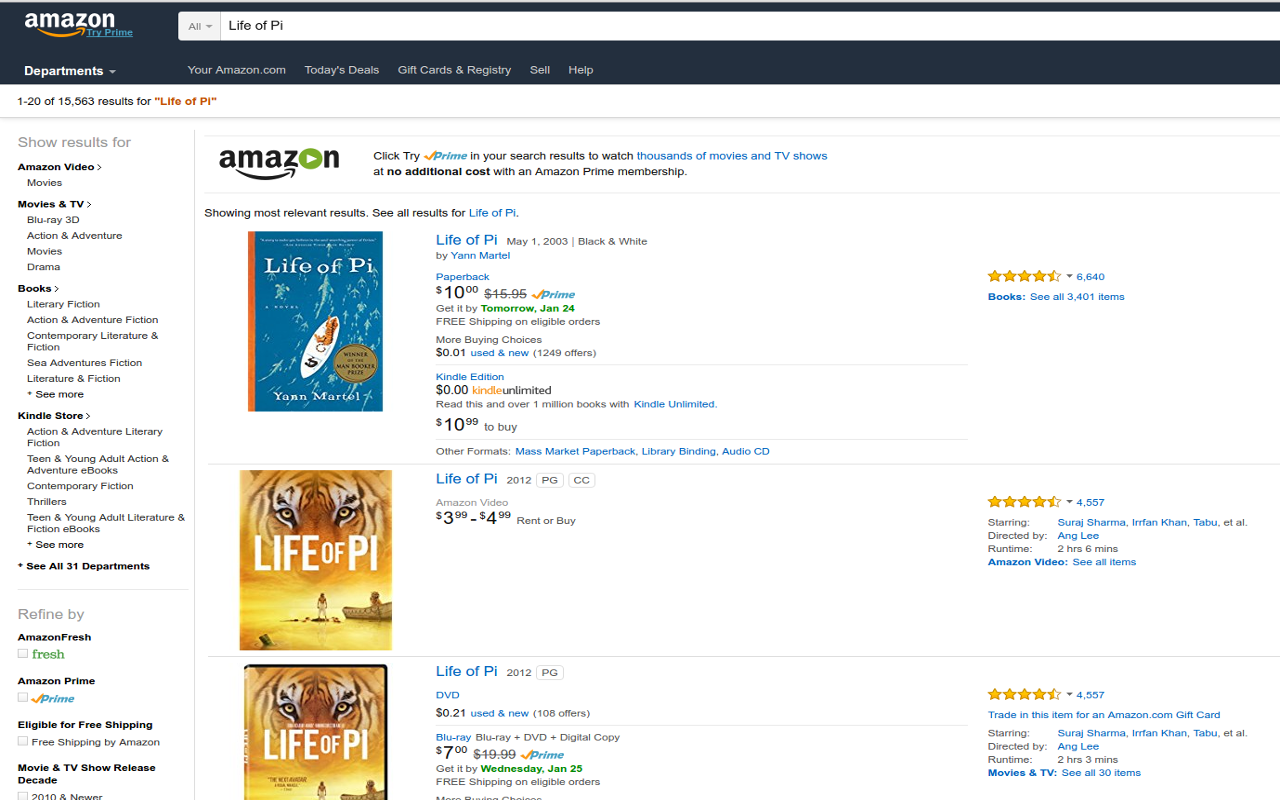Click the Amazon logo in header
Viewport: 1280px width, 800px height.
click(70, 24)
